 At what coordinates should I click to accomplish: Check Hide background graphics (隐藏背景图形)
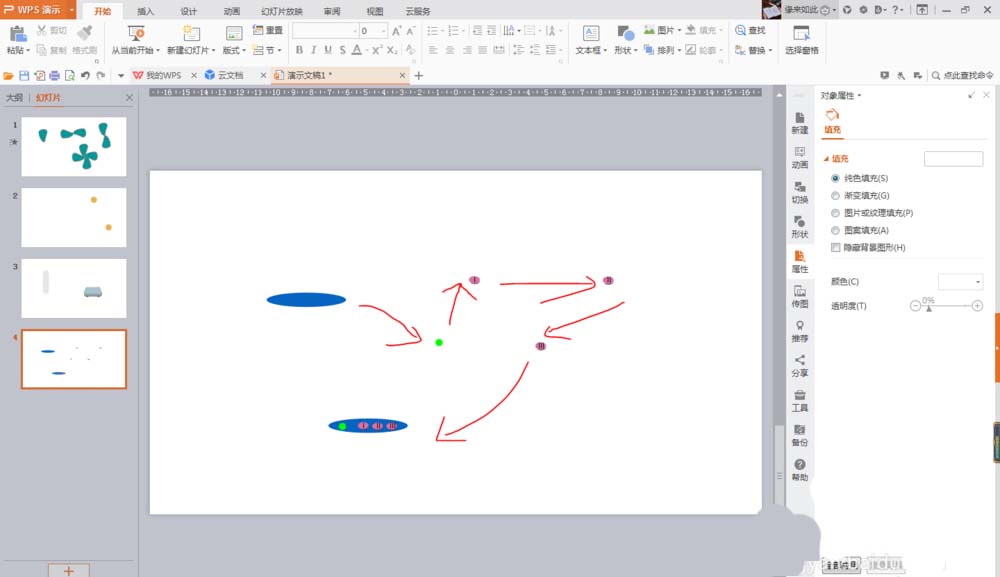point(835,247)
